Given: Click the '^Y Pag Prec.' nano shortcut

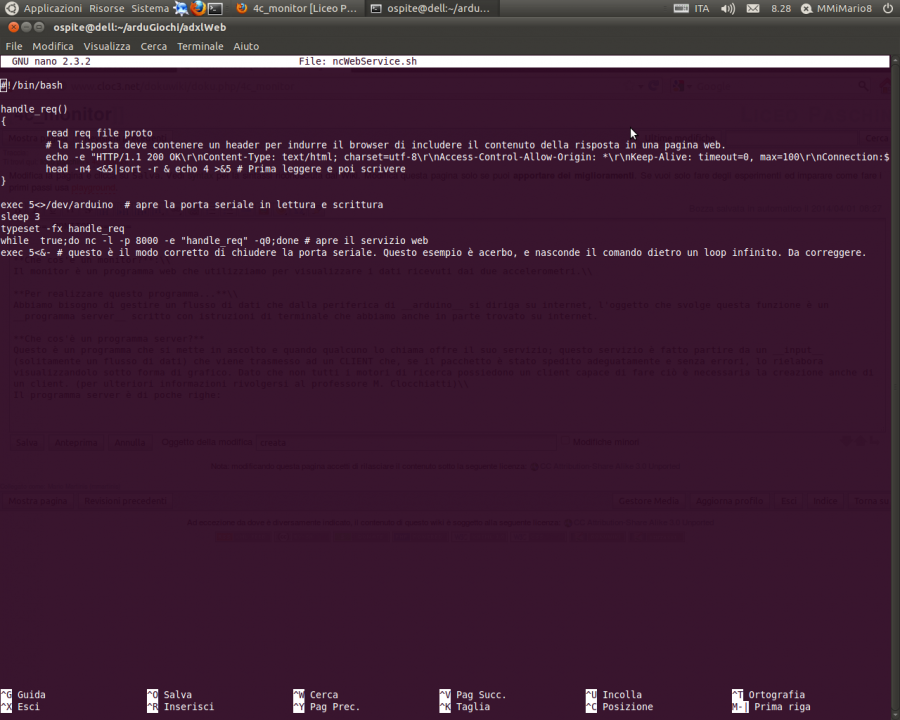Looking at the screenshot, I should 327,707.
